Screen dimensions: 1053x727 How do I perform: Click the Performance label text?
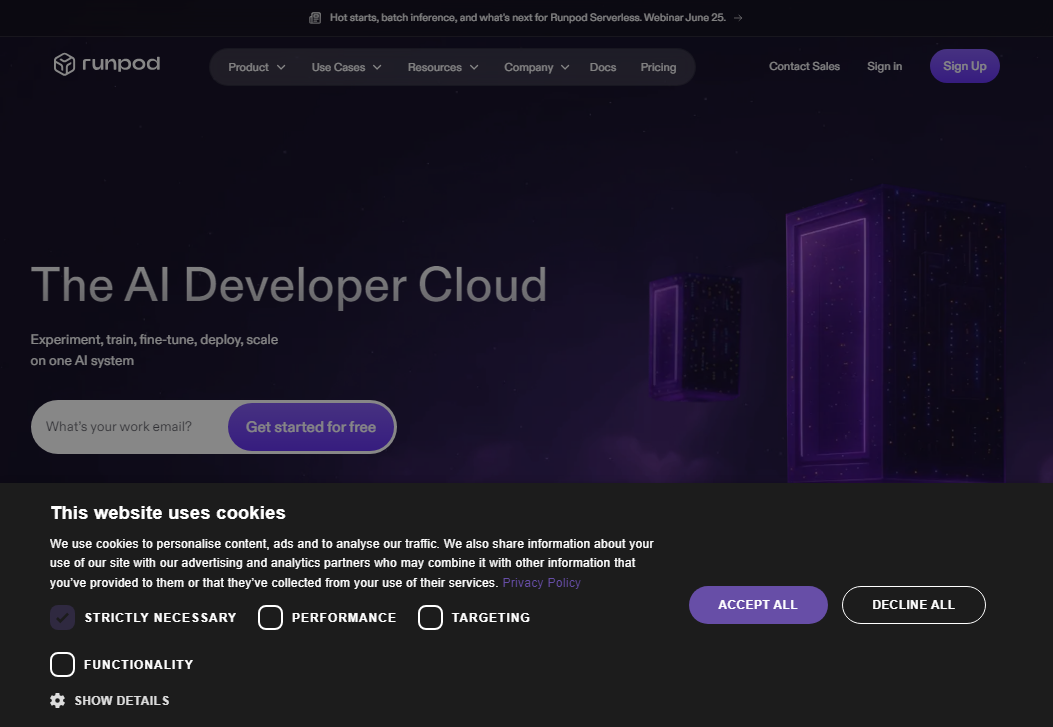344,618
